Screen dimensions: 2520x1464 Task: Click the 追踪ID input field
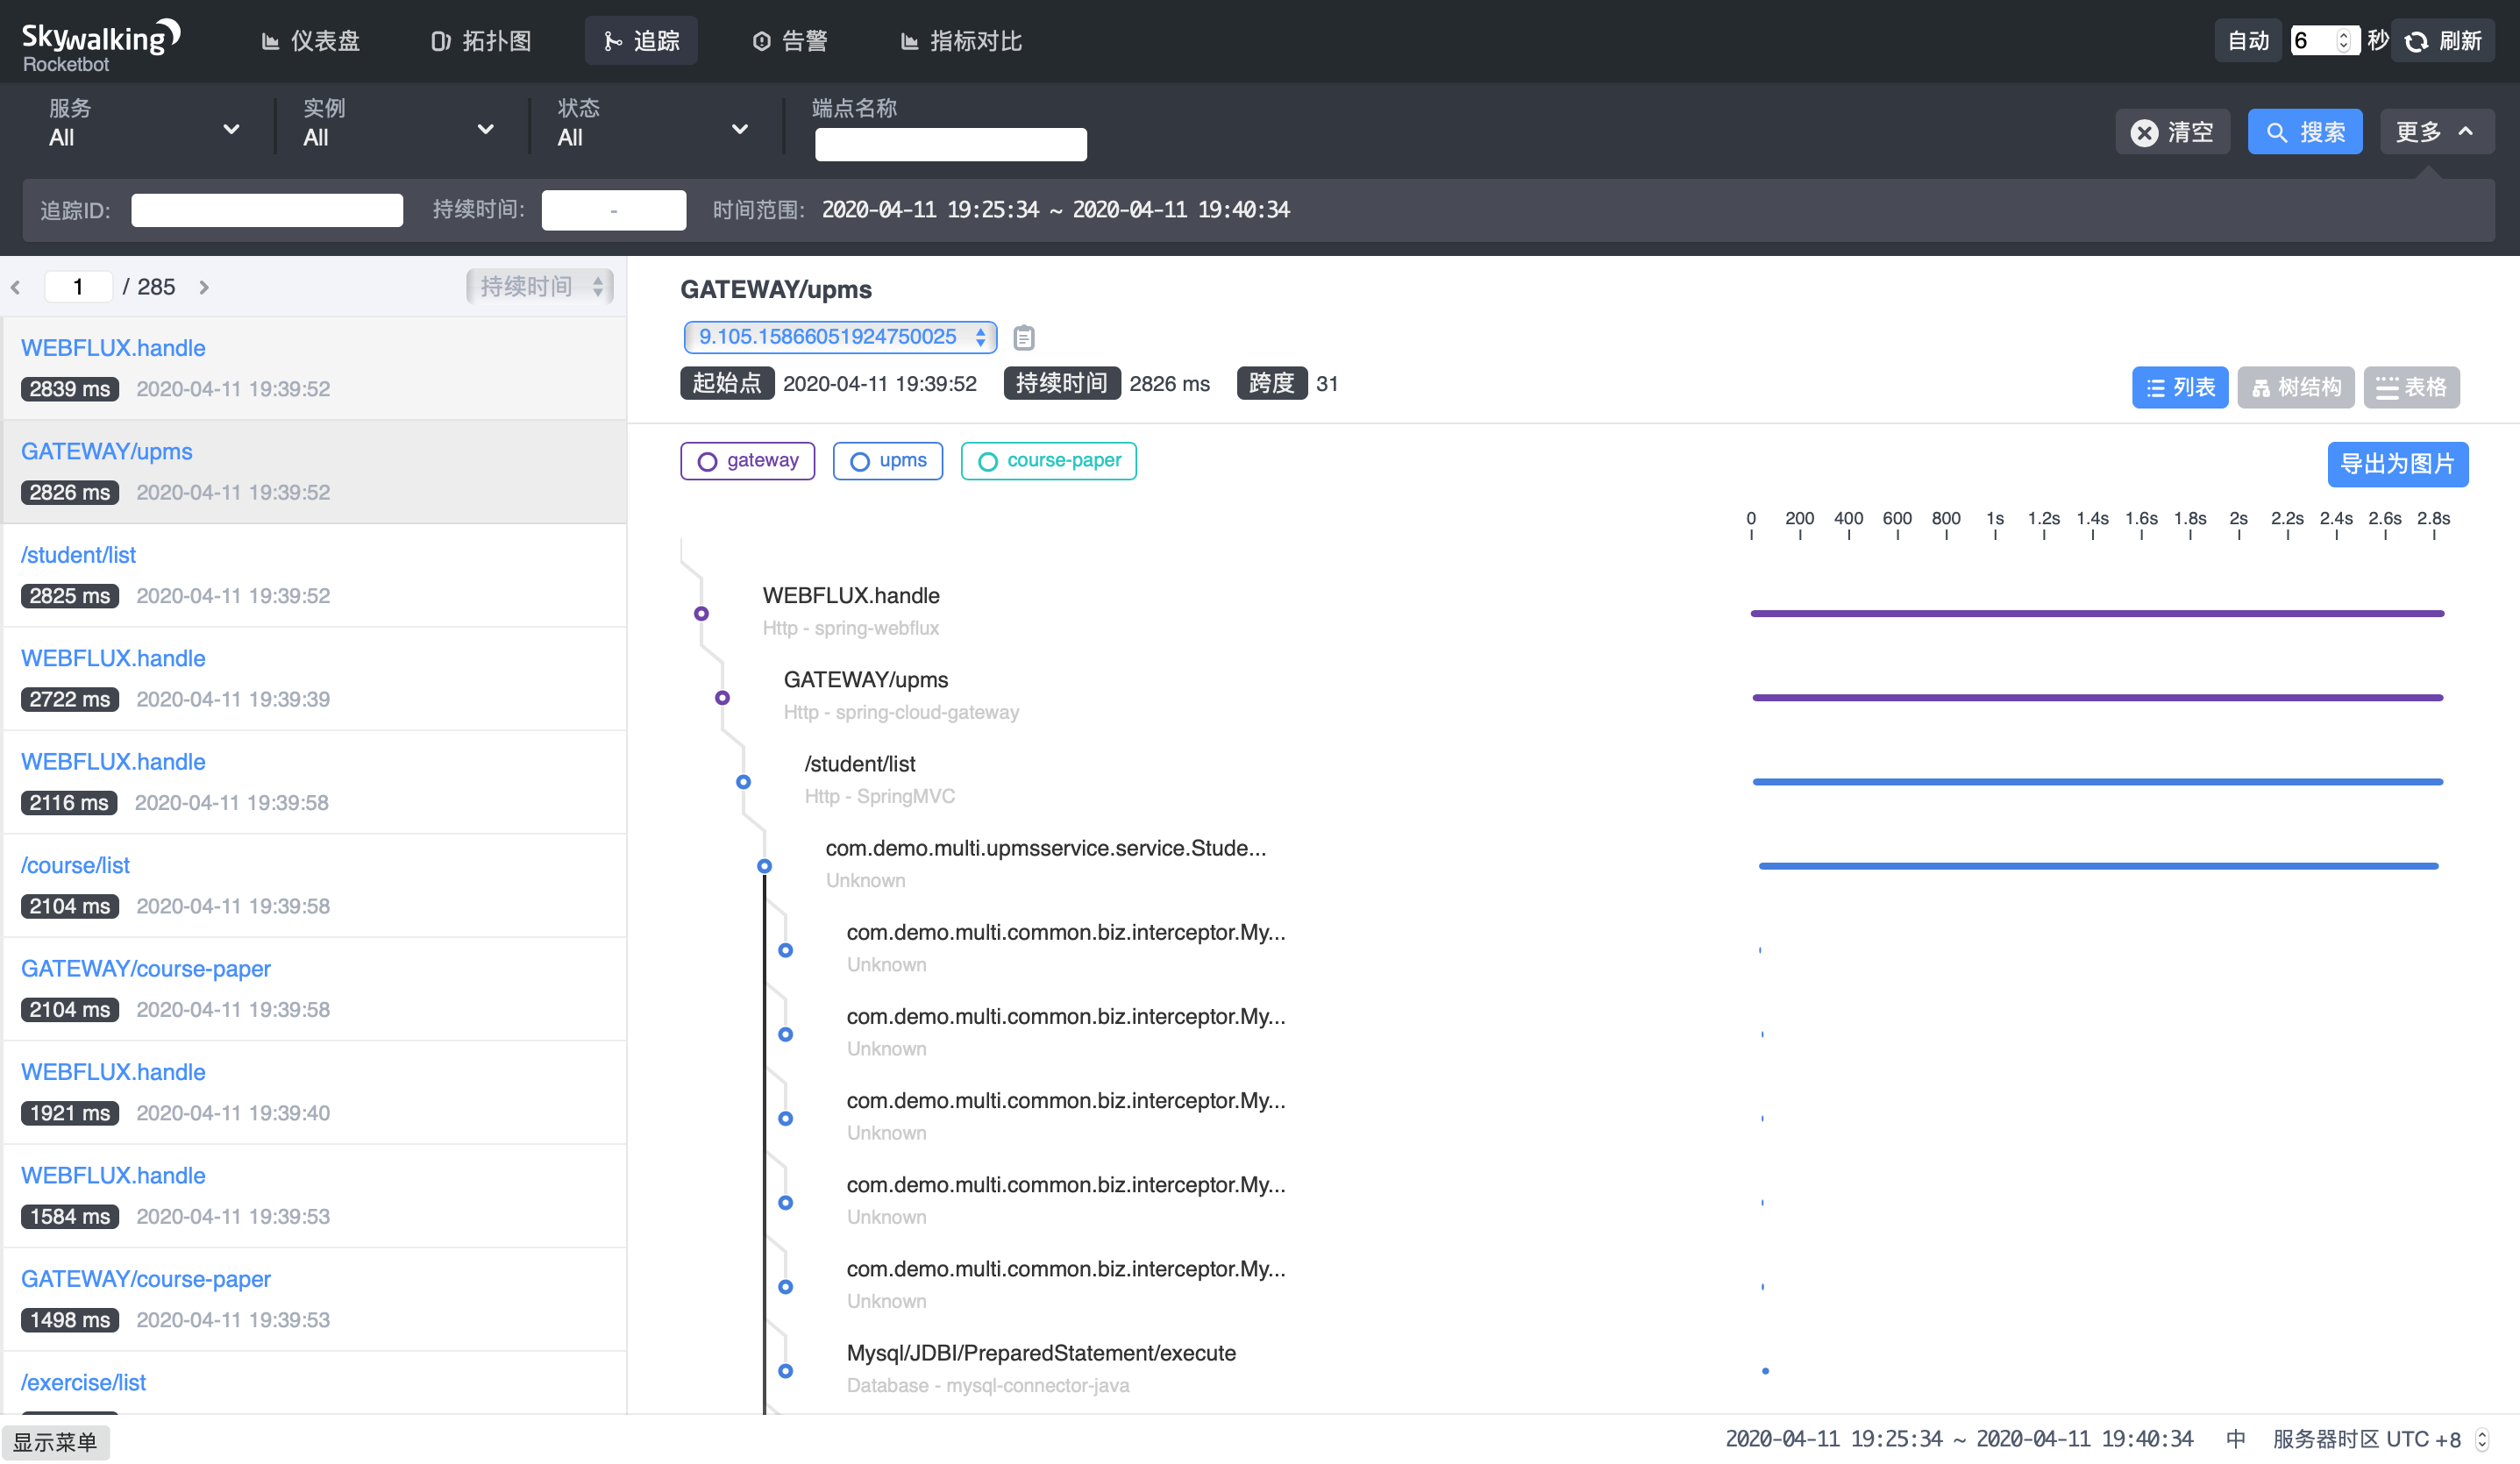267,210
